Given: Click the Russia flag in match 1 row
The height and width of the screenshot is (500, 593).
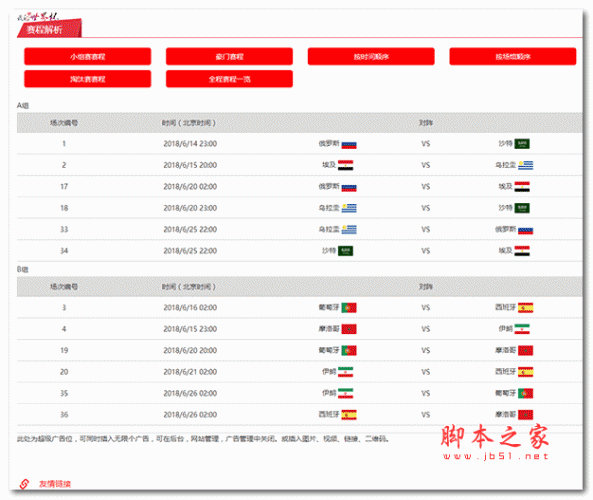Looking at the screenshot, I should (x=349, y=144).
